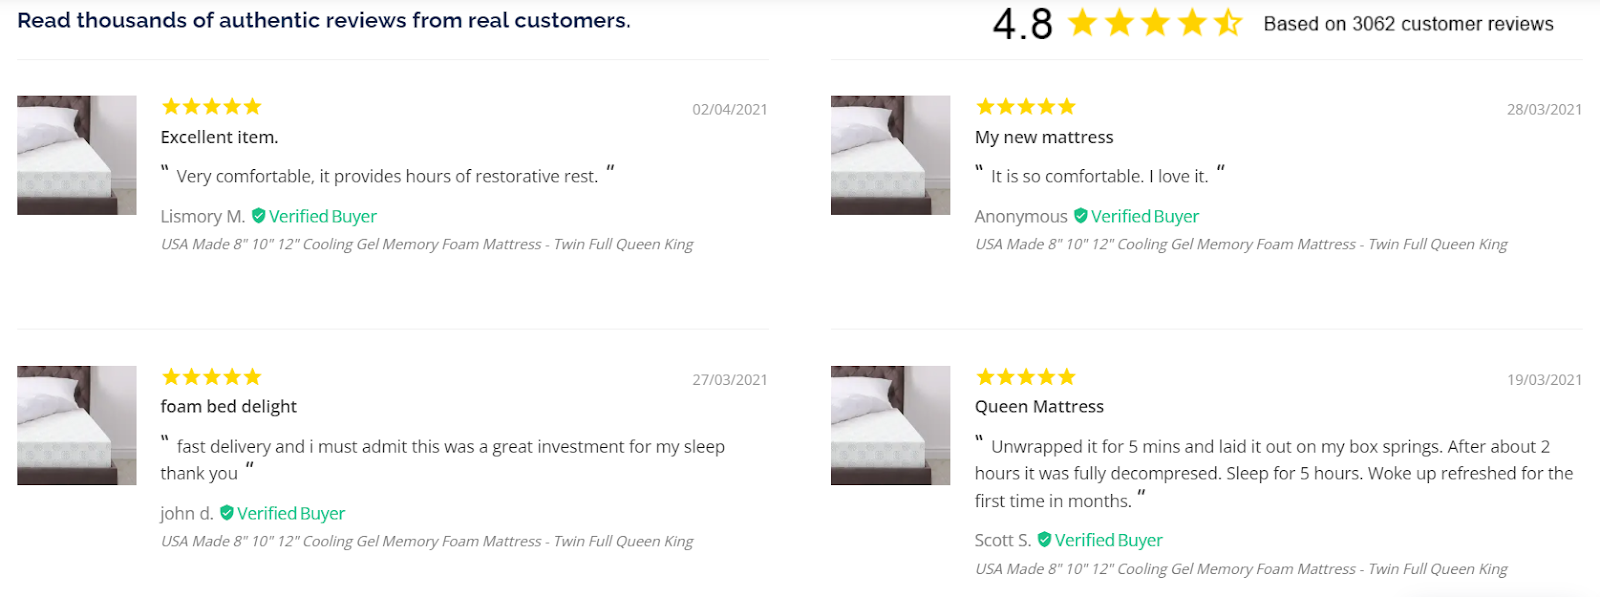This screenshot has height=597, width=1600.
Task: Click the verified shield icon next to Scott S.
Action: tap(1044, 539)
